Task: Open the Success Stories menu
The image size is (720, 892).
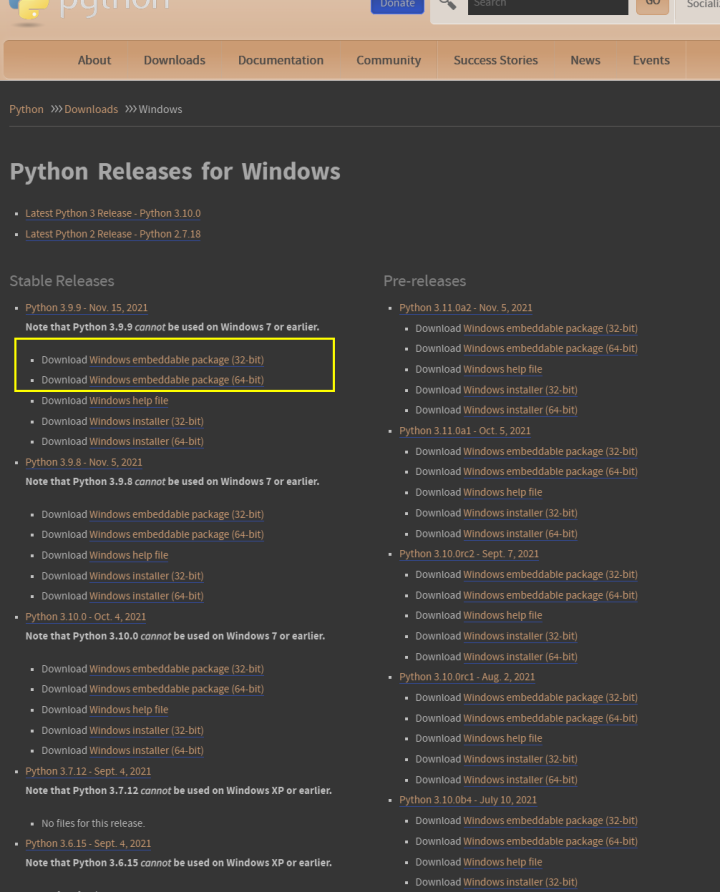Action: click(495, 60)
